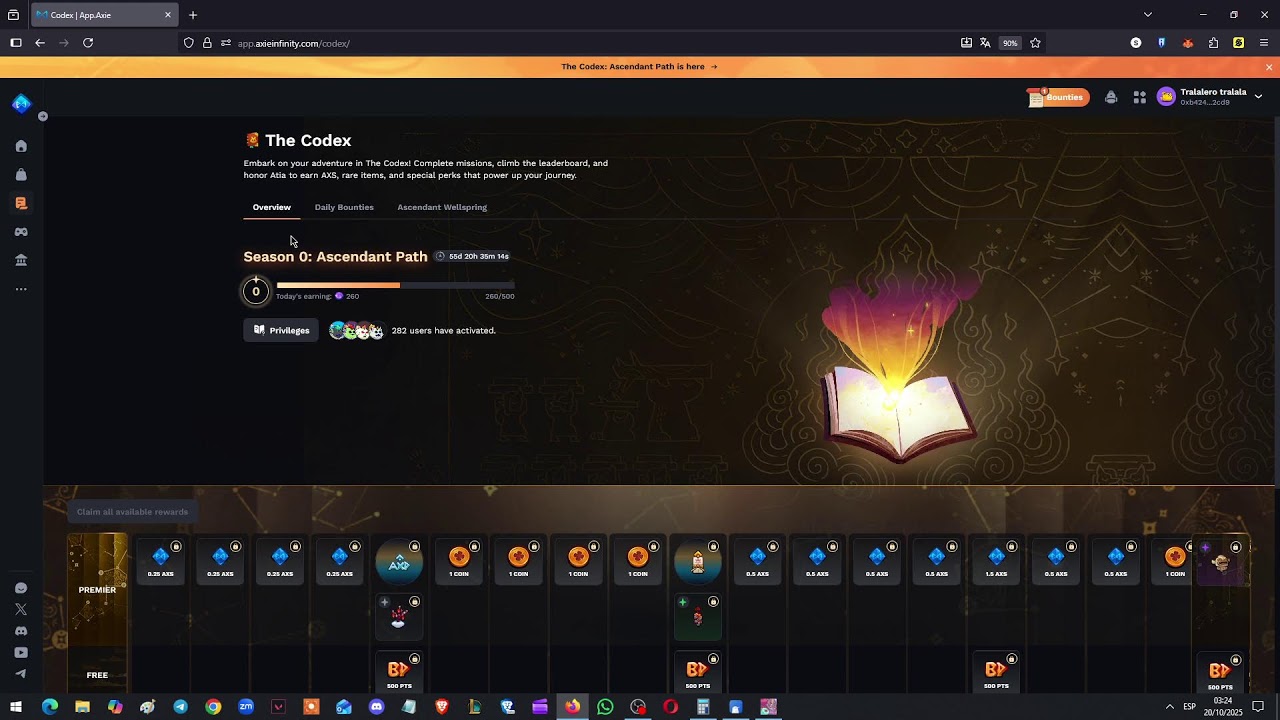
Task: Select the orange Codex scroll sidebar icon
Action: point(21,203)
